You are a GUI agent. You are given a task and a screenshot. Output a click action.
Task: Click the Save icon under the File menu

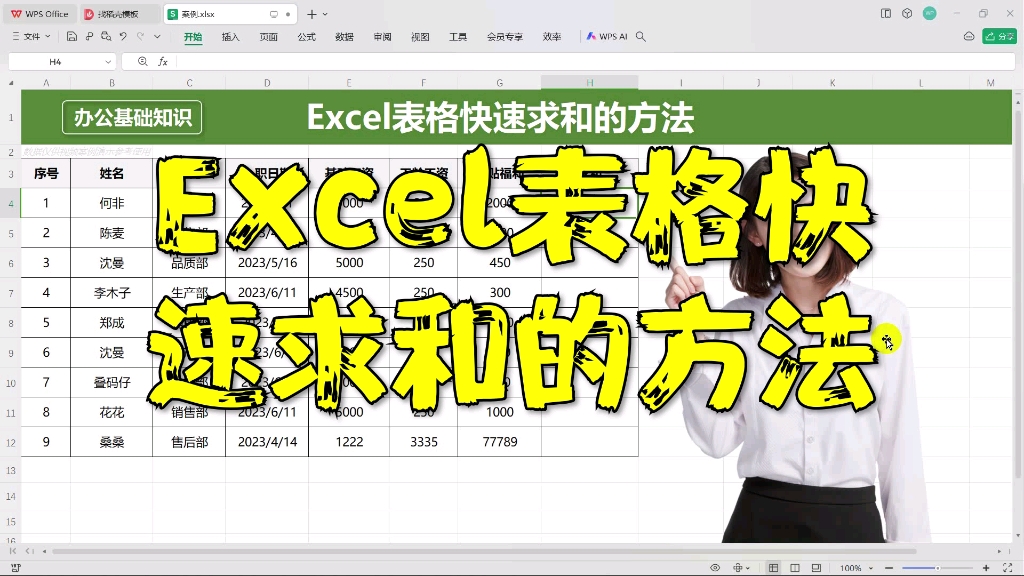click(x=72, y=36)
